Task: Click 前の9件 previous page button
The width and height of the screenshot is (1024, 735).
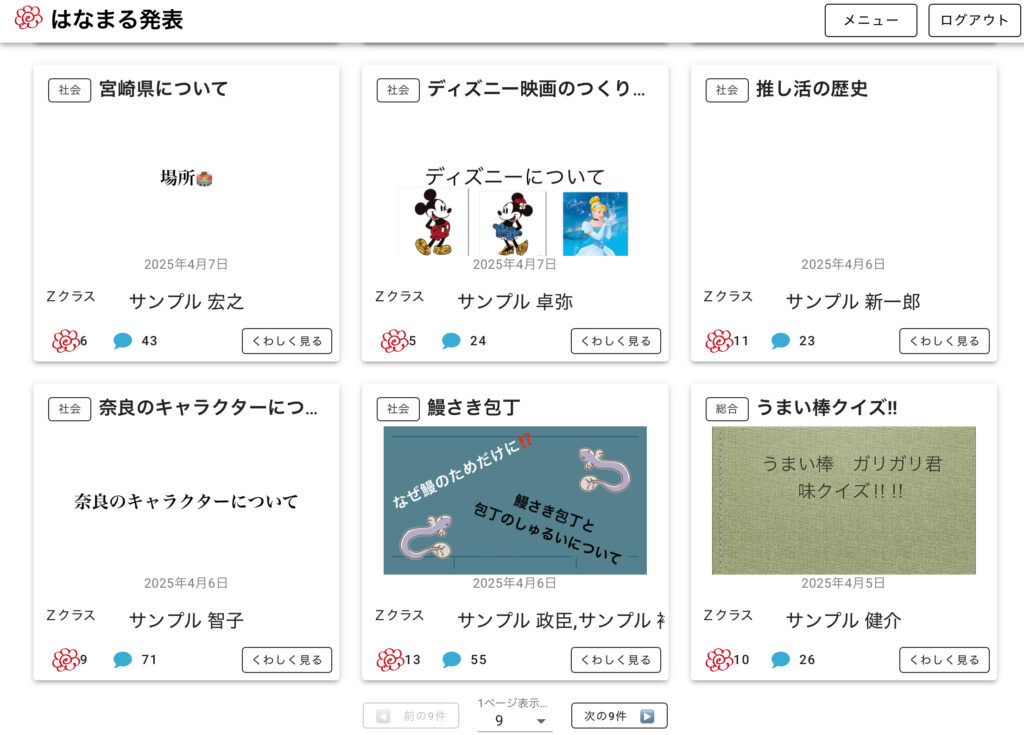Action: coord(411,715)
